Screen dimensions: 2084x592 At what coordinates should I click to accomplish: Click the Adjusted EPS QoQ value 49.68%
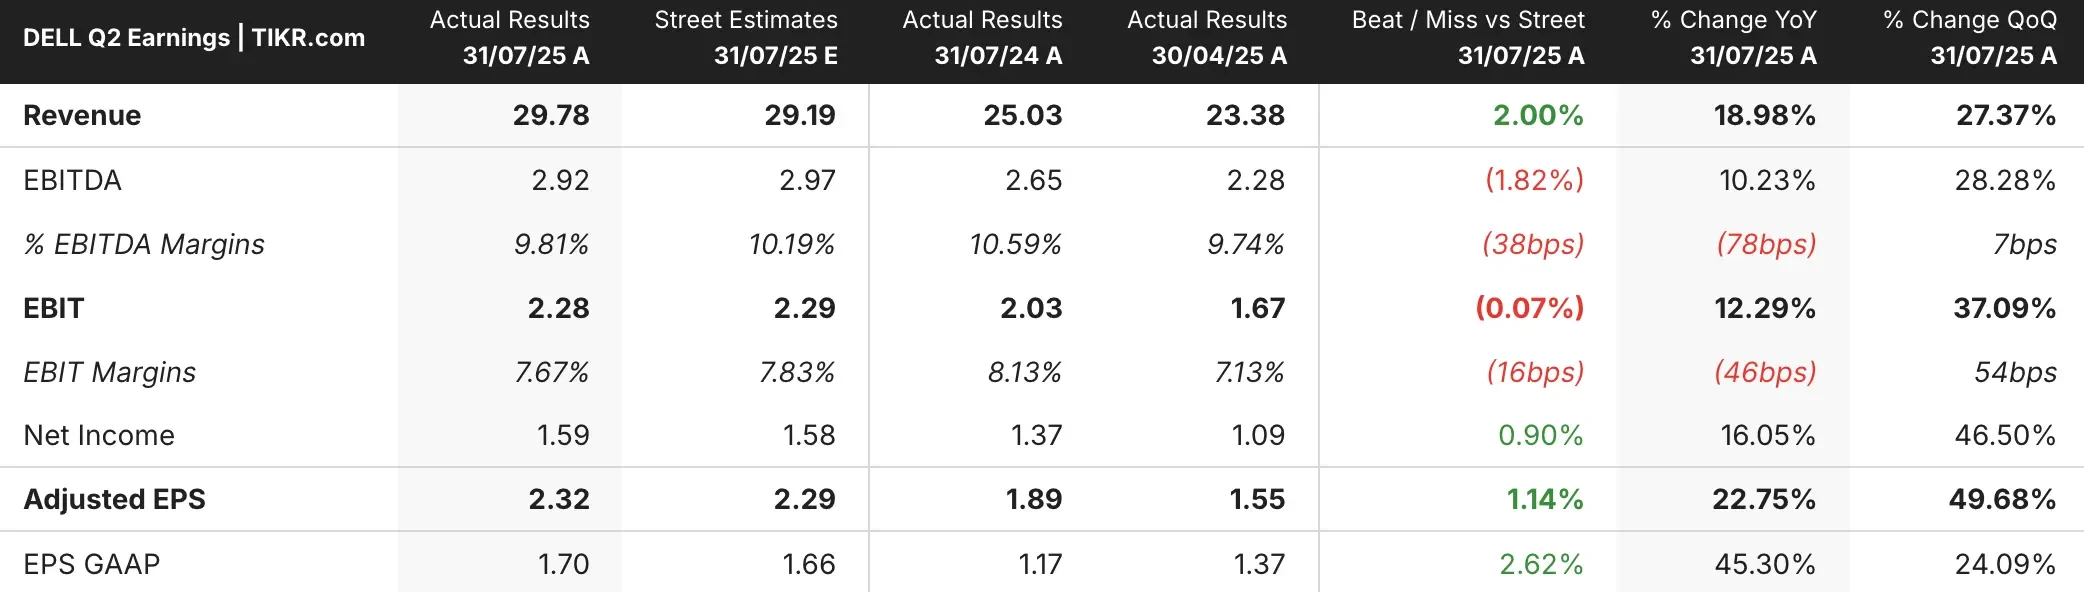(2002, 499)
